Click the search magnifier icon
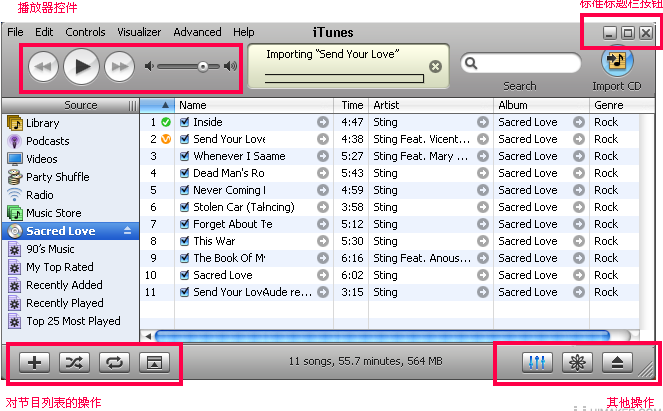Screen dimensions: 663x411 [x=471, y=63]
